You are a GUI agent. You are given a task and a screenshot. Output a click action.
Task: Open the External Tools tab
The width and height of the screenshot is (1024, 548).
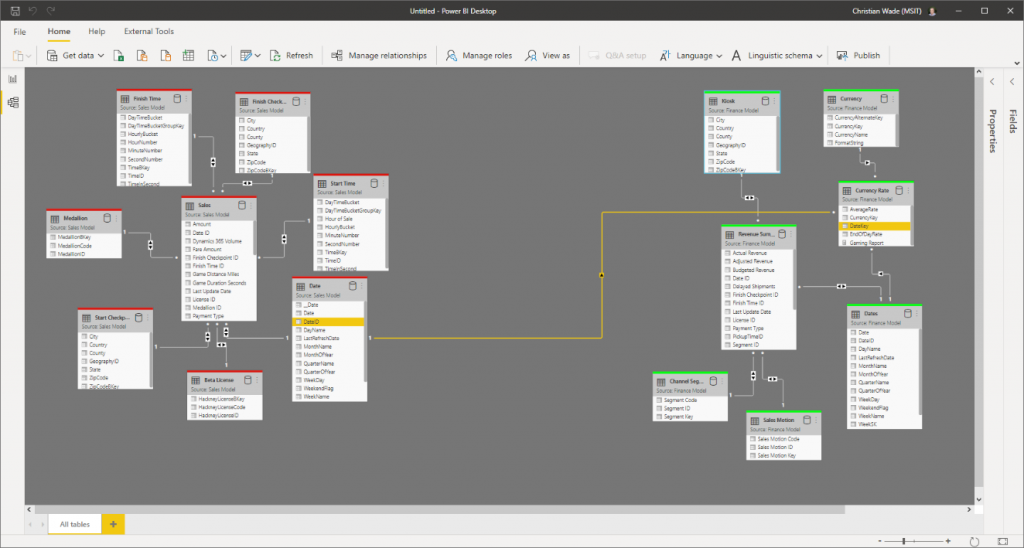coord(149,31)
